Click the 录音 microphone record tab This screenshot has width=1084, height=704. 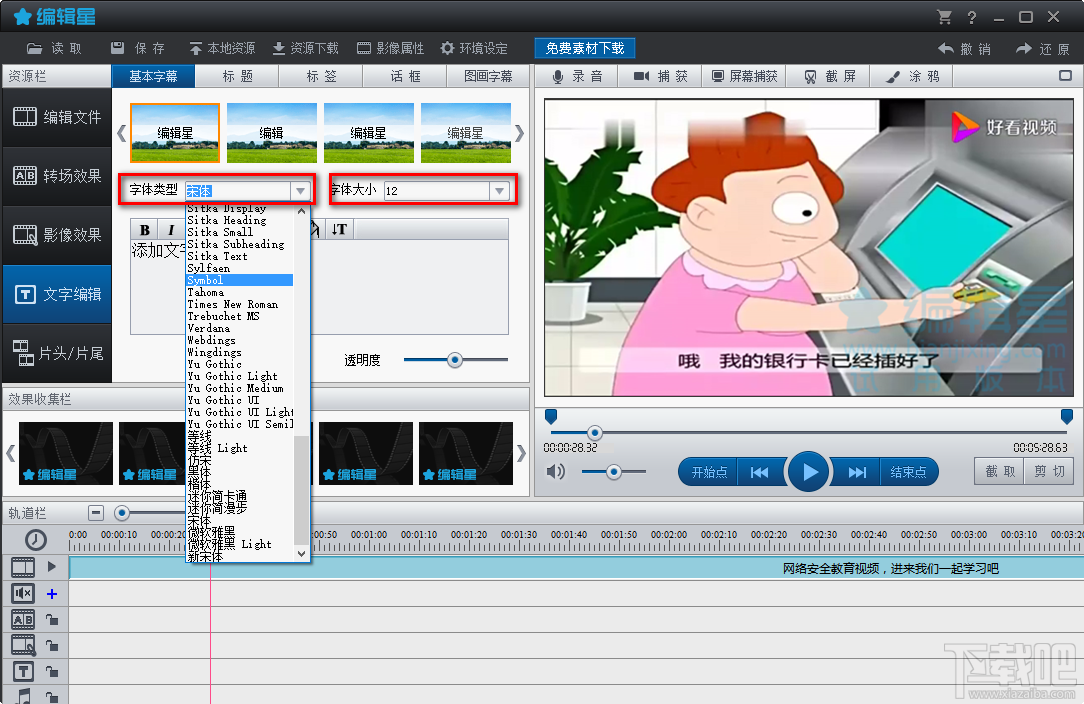577,76
